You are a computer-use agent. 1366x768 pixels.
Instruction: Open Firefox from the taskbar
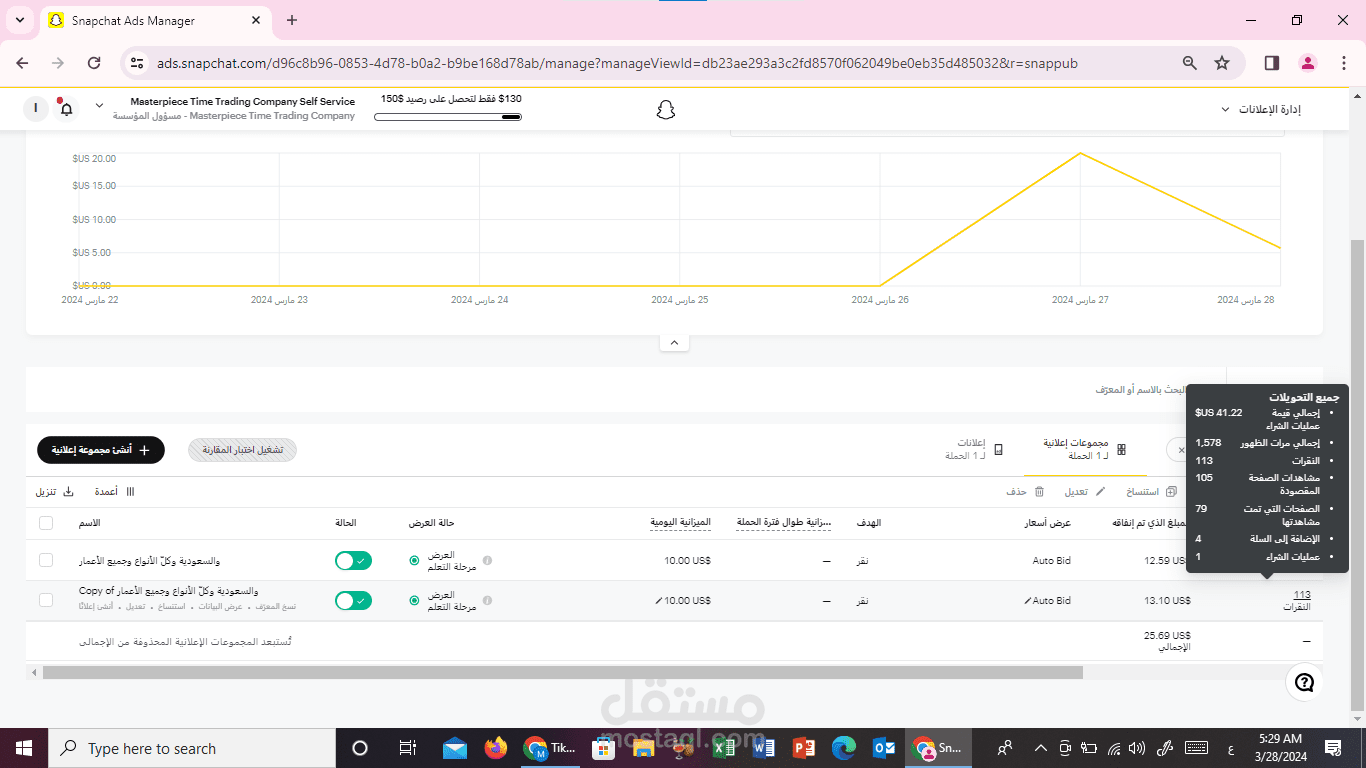tap(495, 748)
